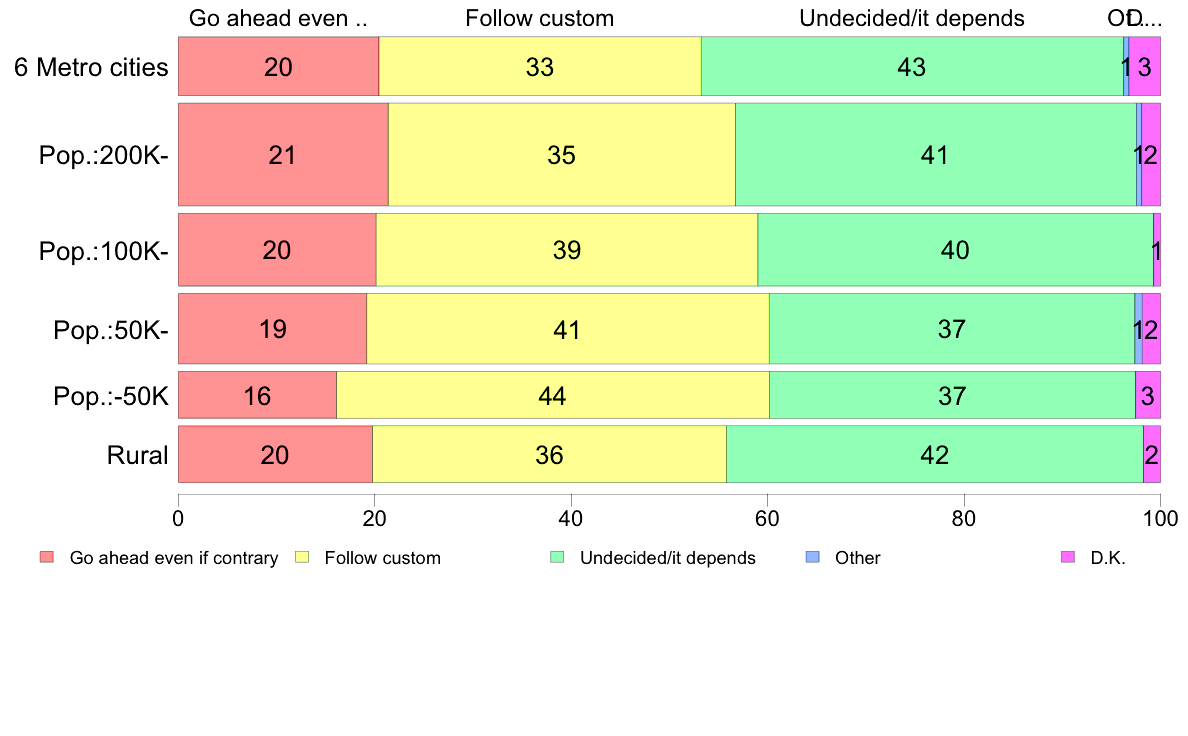
Task: Click the green 42 segment in Rural row
Action: pyautogui.click(x=934, y=455)
